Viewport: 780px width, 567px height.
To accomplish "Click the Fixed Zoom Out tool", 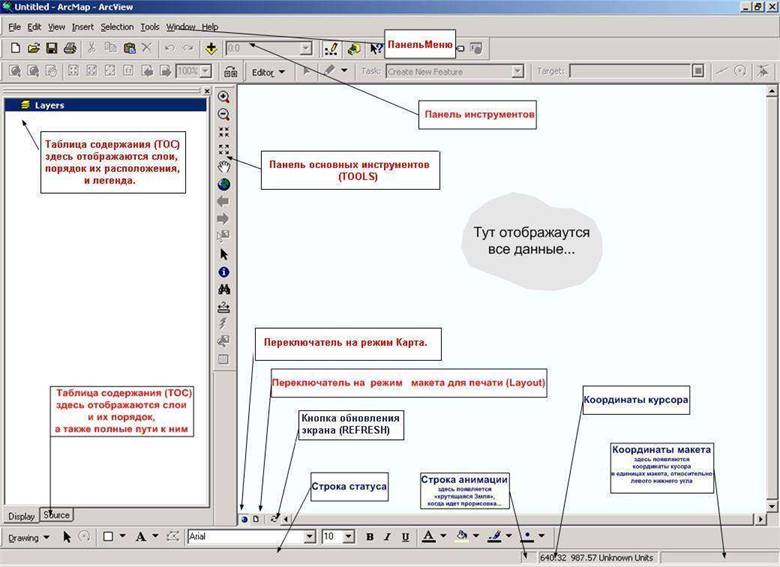I will coord(224,149).
